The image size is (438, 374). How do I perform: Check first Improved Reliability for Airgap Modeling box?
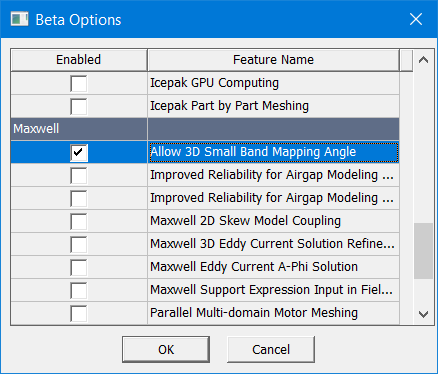(79, 175)
